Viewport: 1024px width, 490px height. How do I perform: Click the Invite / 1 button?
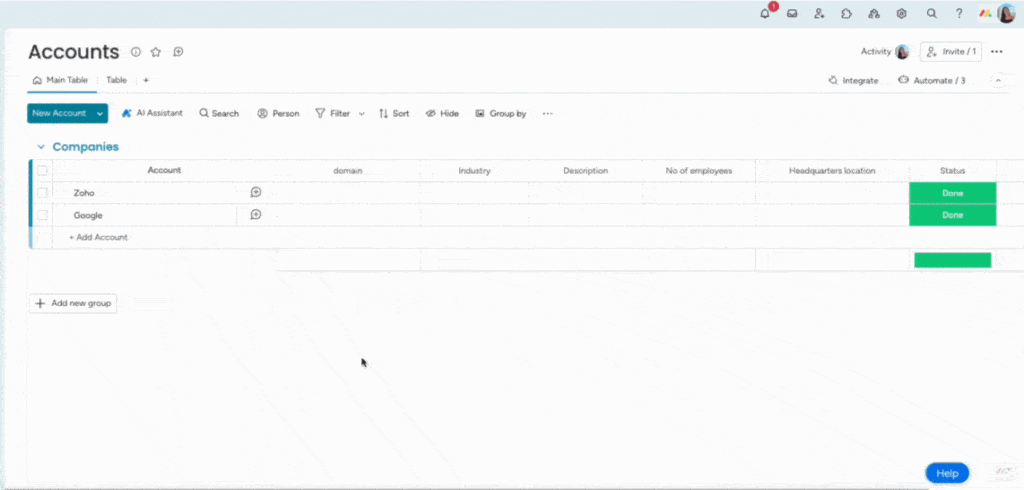pos(951,52)
